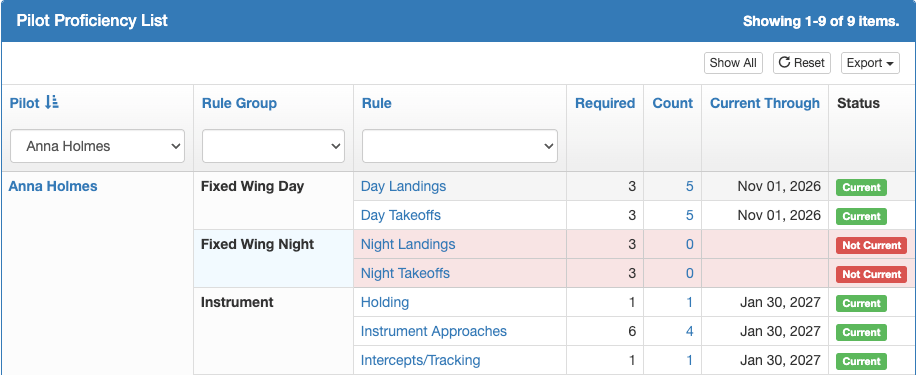The height and width of the screenshot is (375, 916).
Task: Open the Rule filter dropdown
Action: (460, 146)
